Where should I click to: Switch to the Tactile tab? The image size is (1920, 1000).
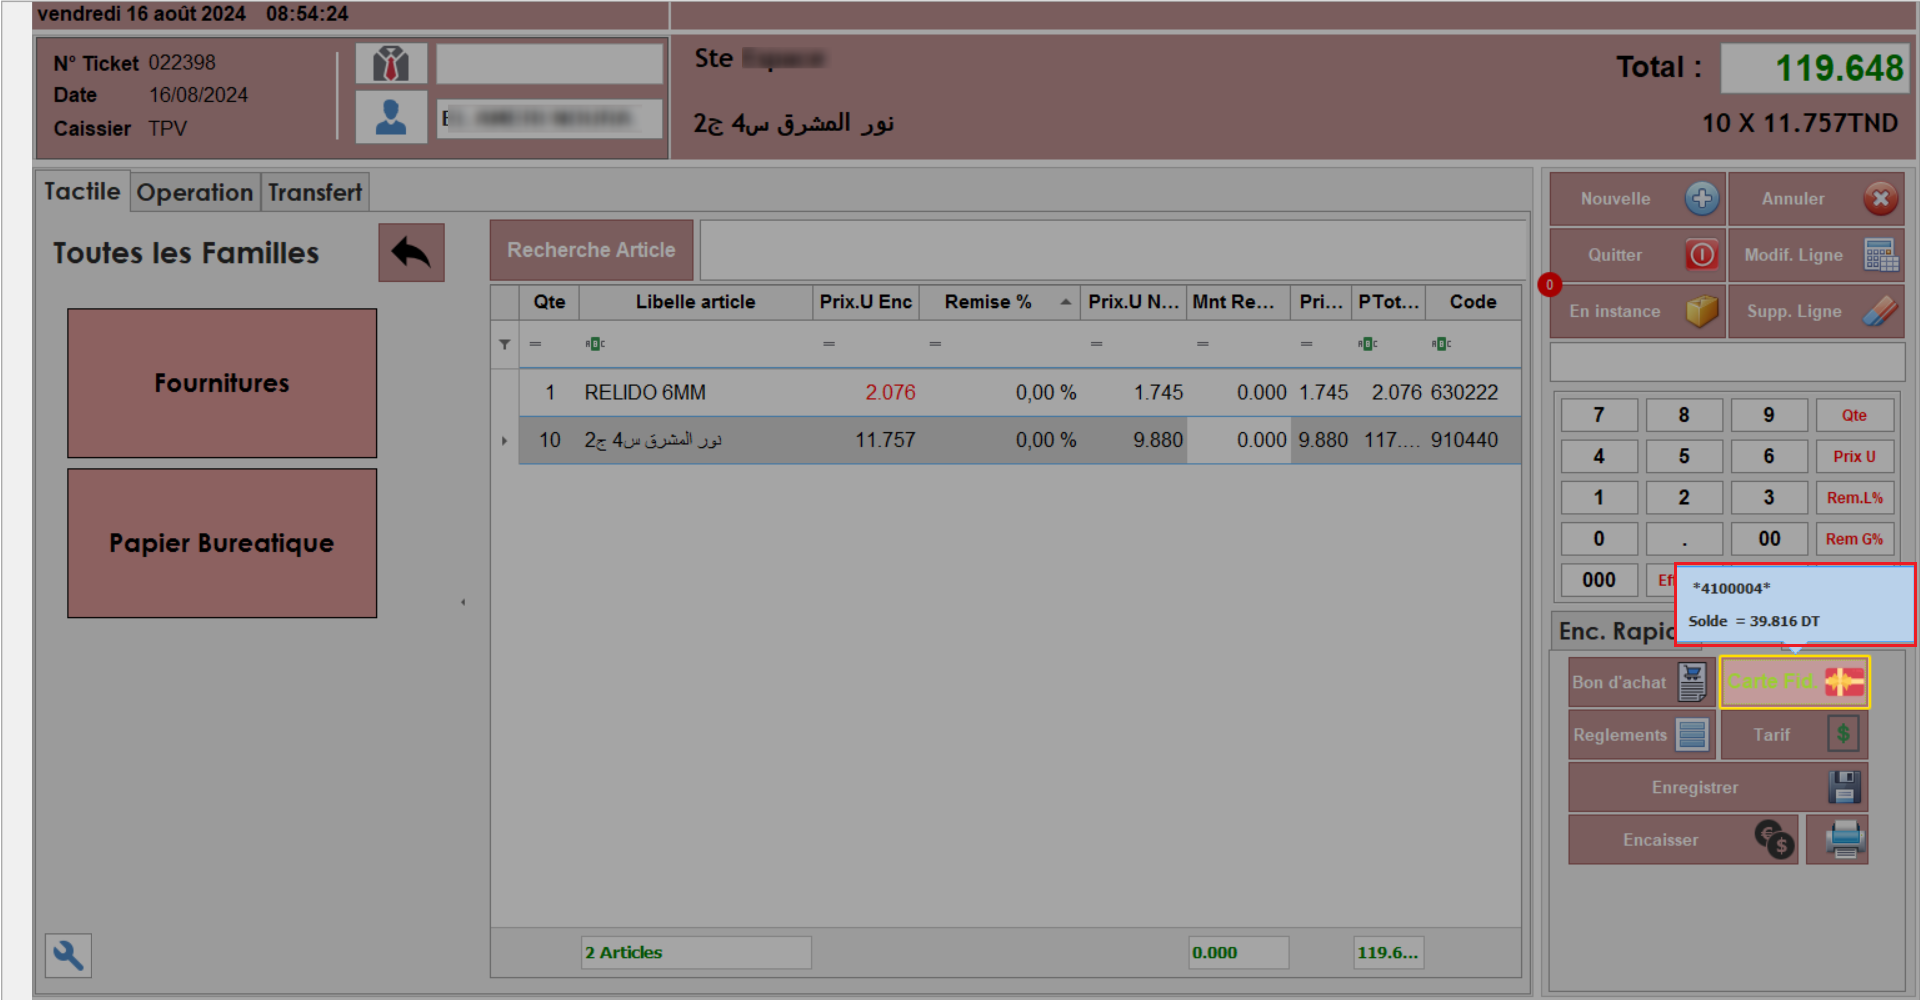coord(82,191)
